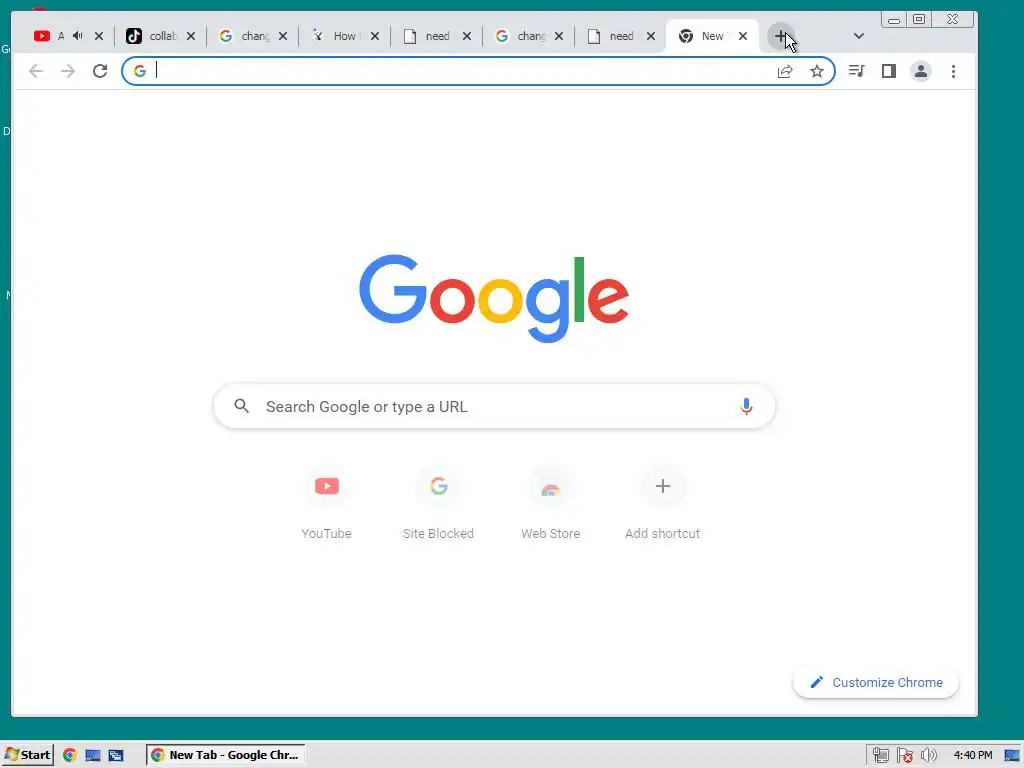This screenshot has width=1024, height=768.
Task: Open Customize Chrome button
Action: (876, 682)
